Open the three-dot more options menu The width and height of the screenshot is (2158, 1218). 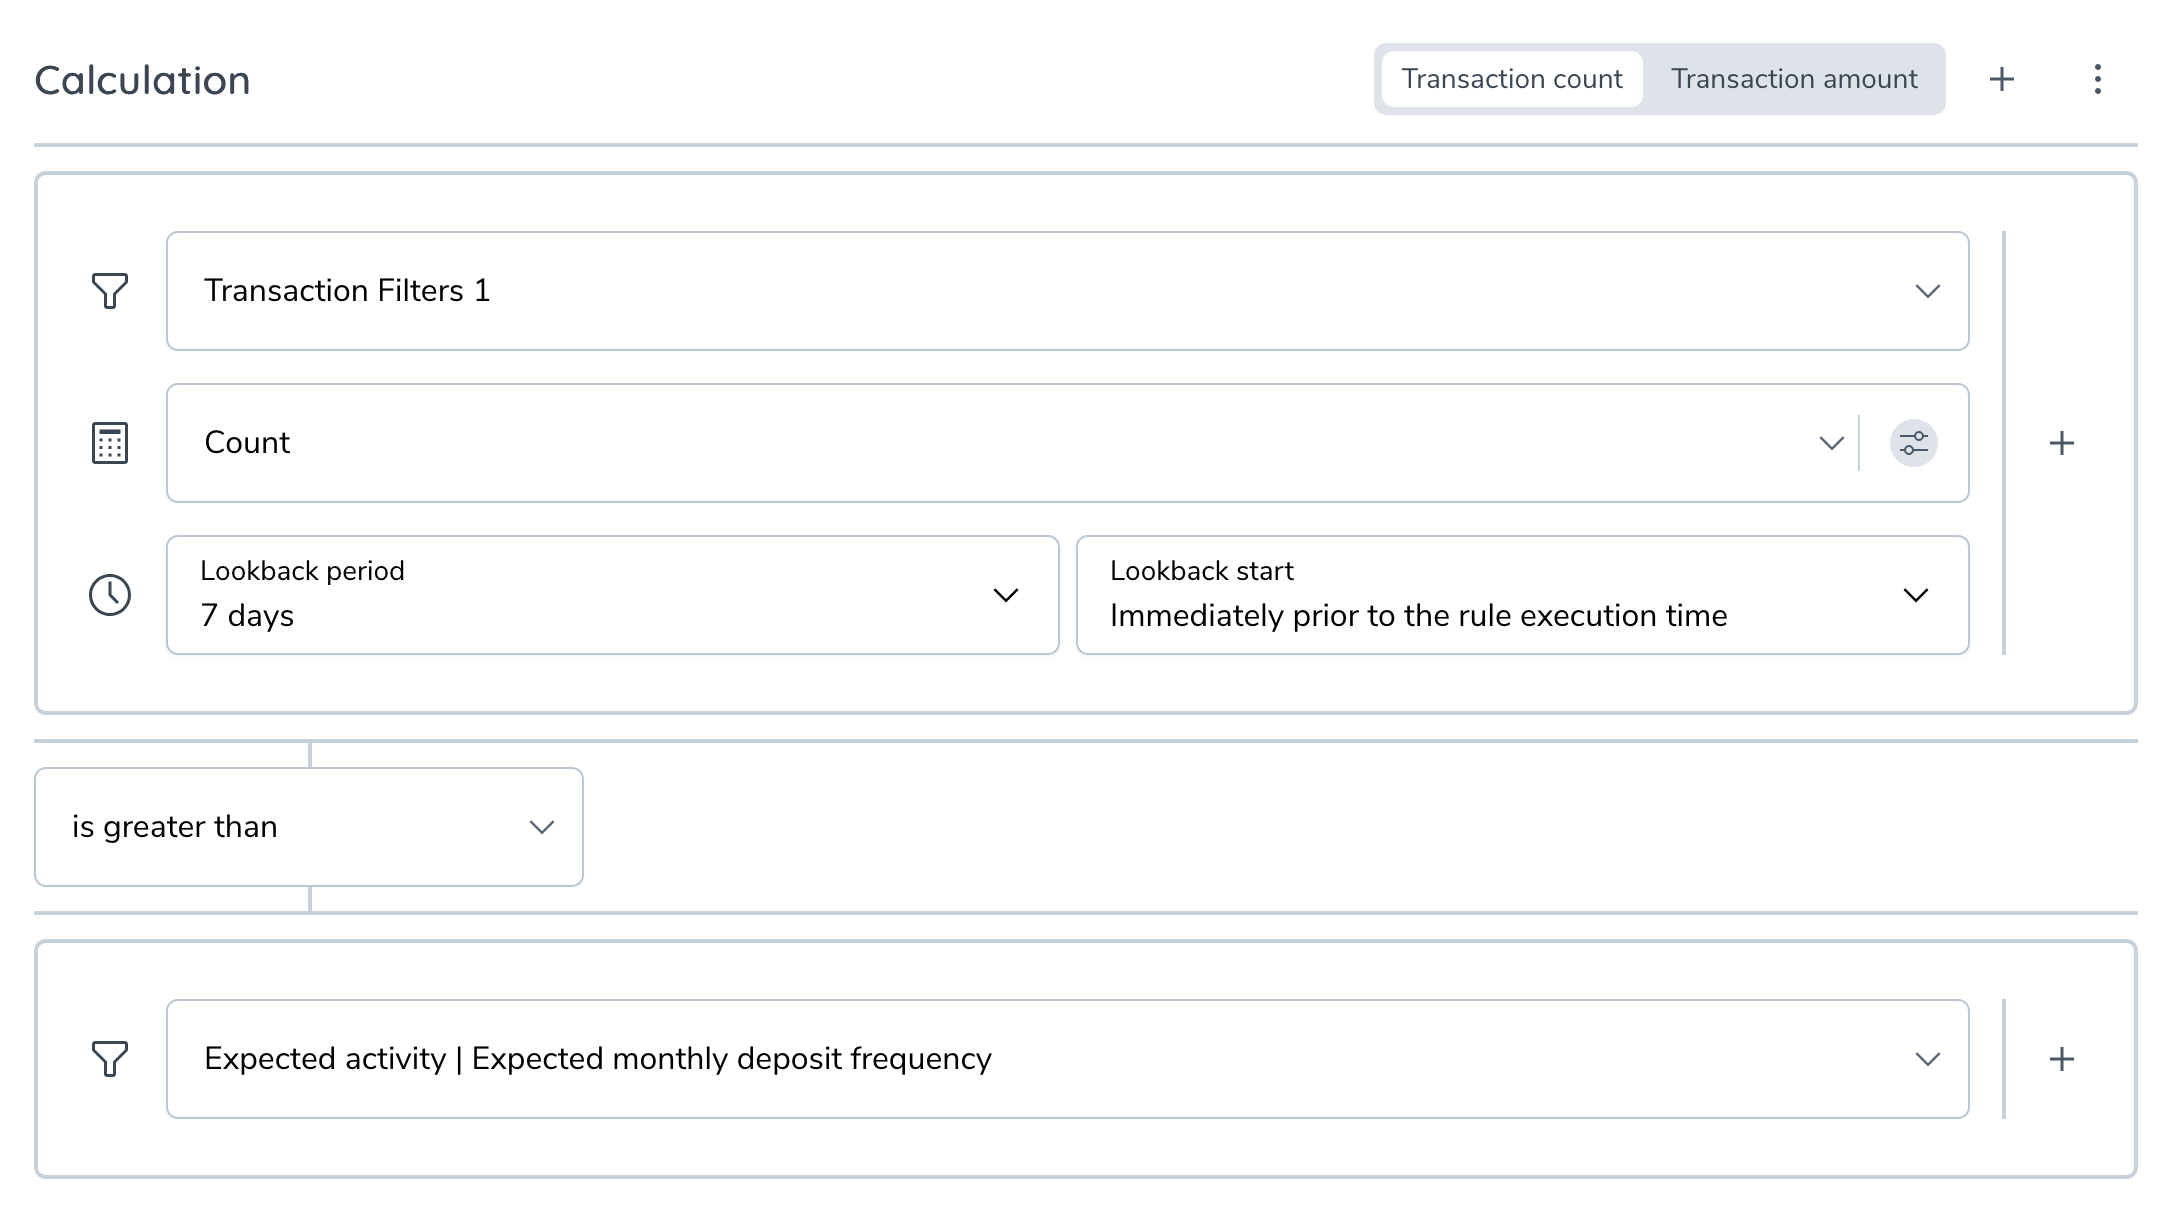click(x=2097, y=79)
